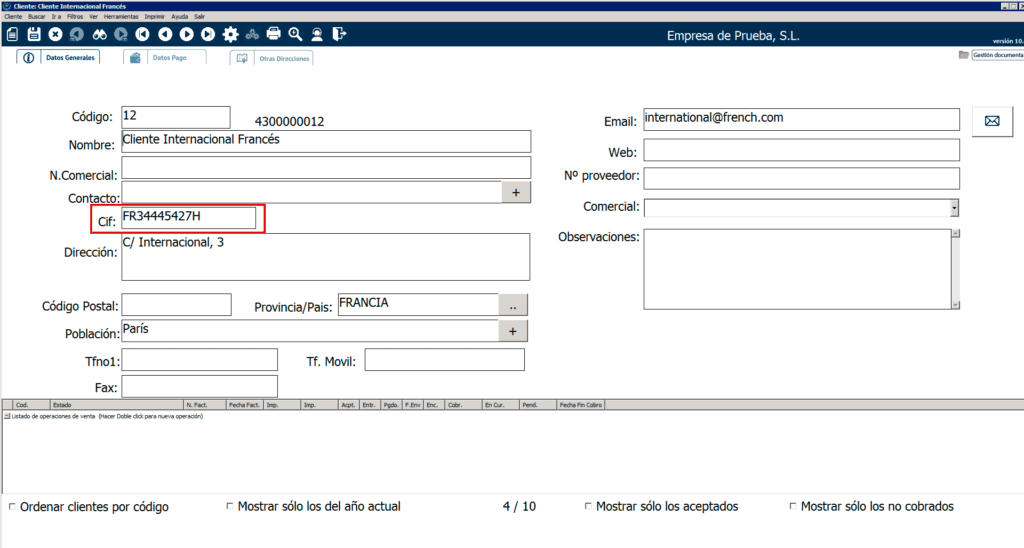Send email using the envelope button

pos(992,120)
